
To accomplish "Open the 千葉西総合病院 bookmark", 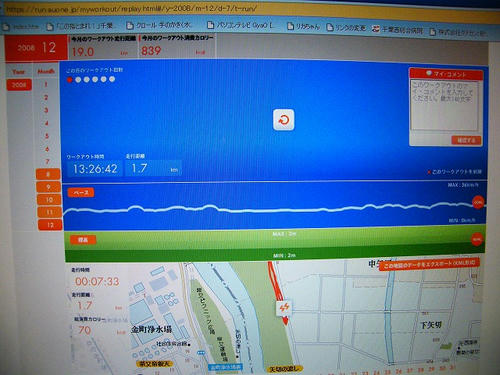I will 398,29.
